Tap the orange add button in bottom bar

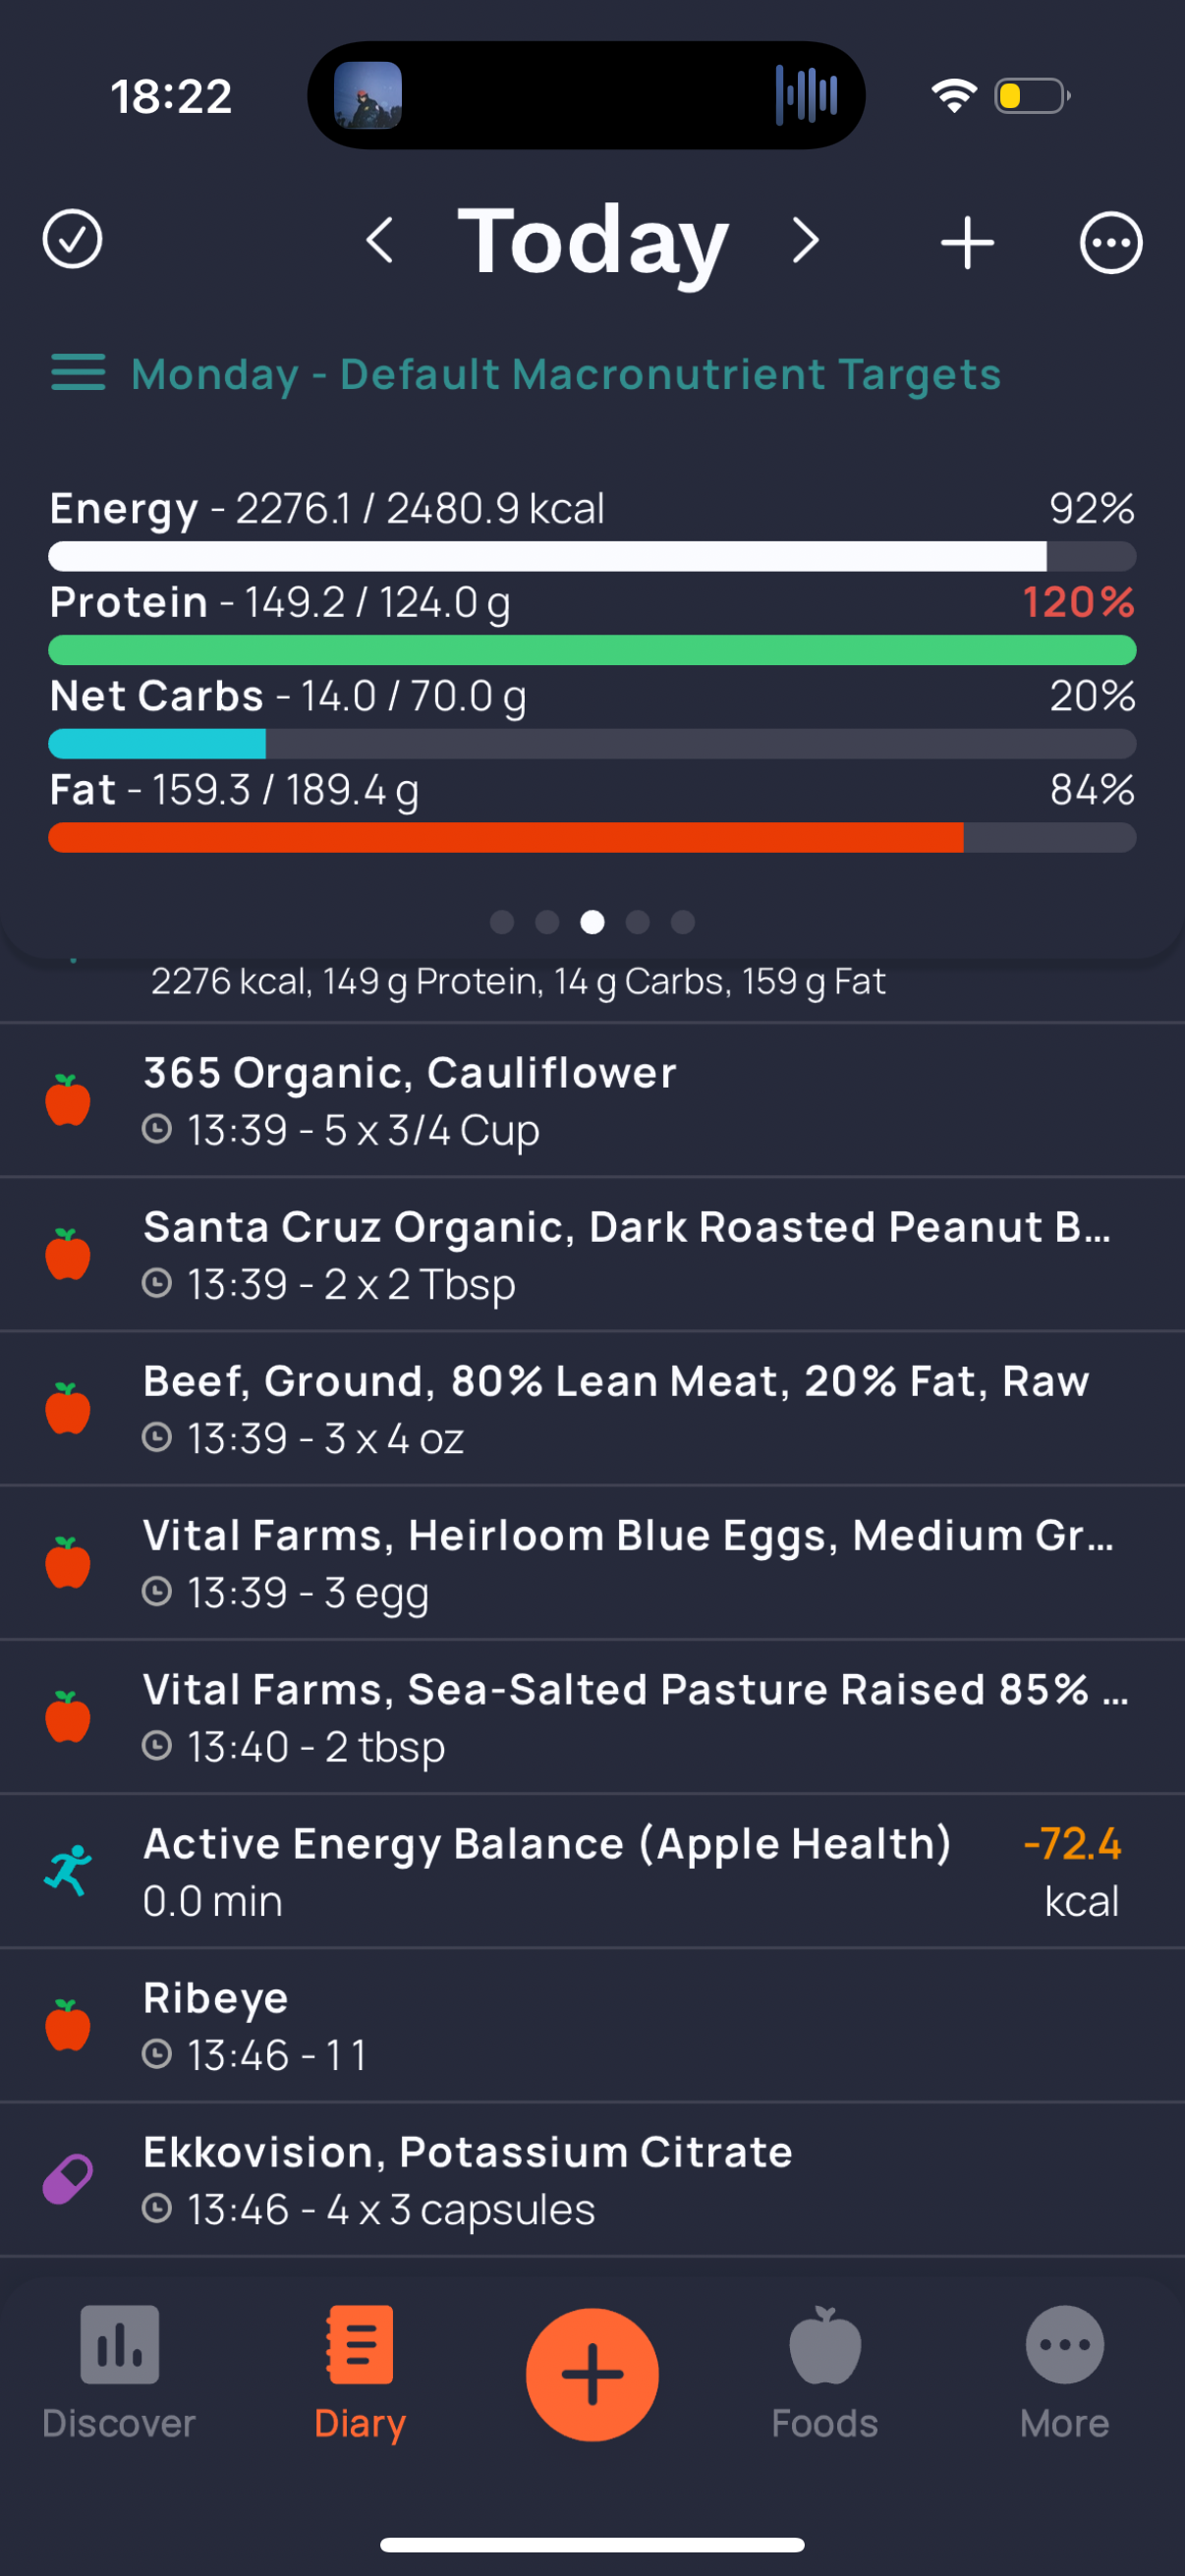[x=592, y=2374]
